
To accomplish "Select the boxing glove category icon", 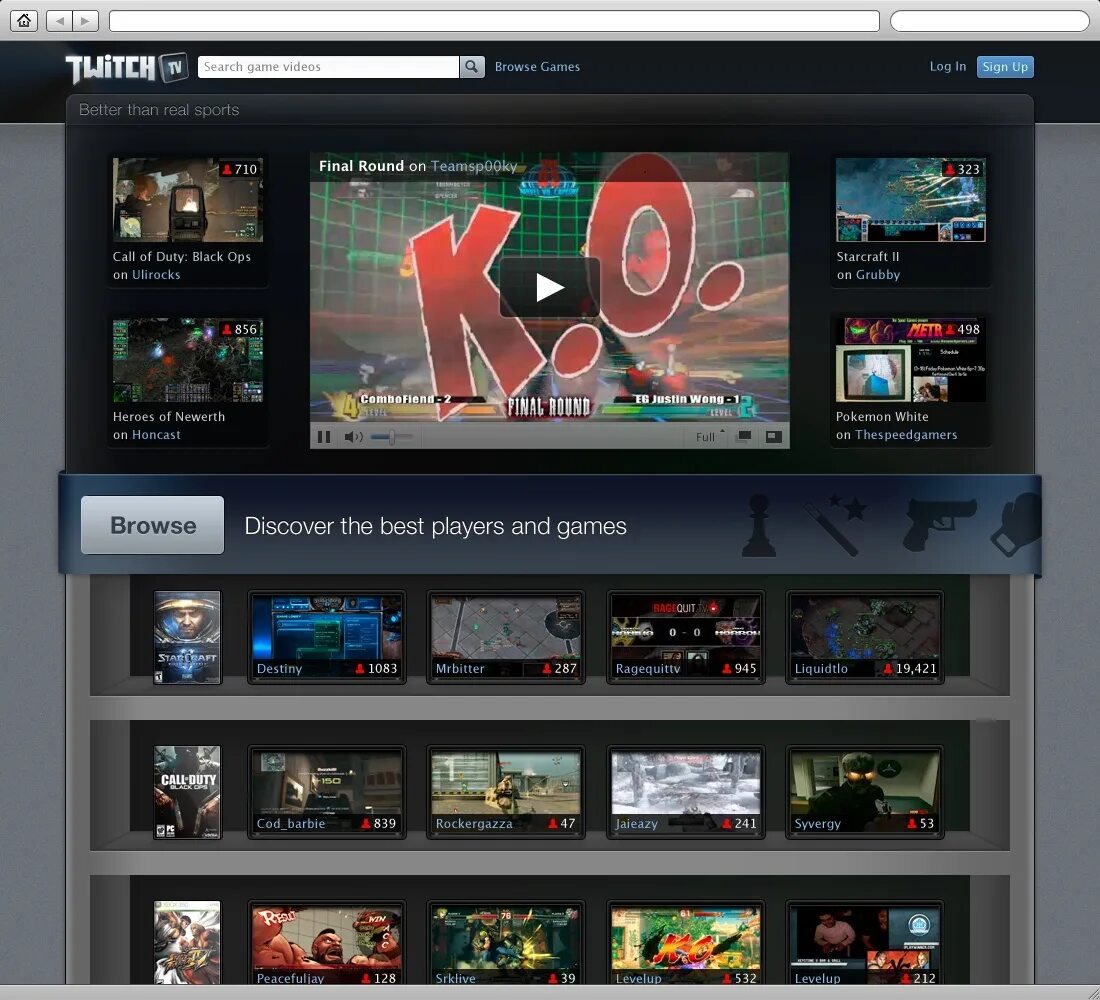I will pyautogui.click(x=1016, y=524).
